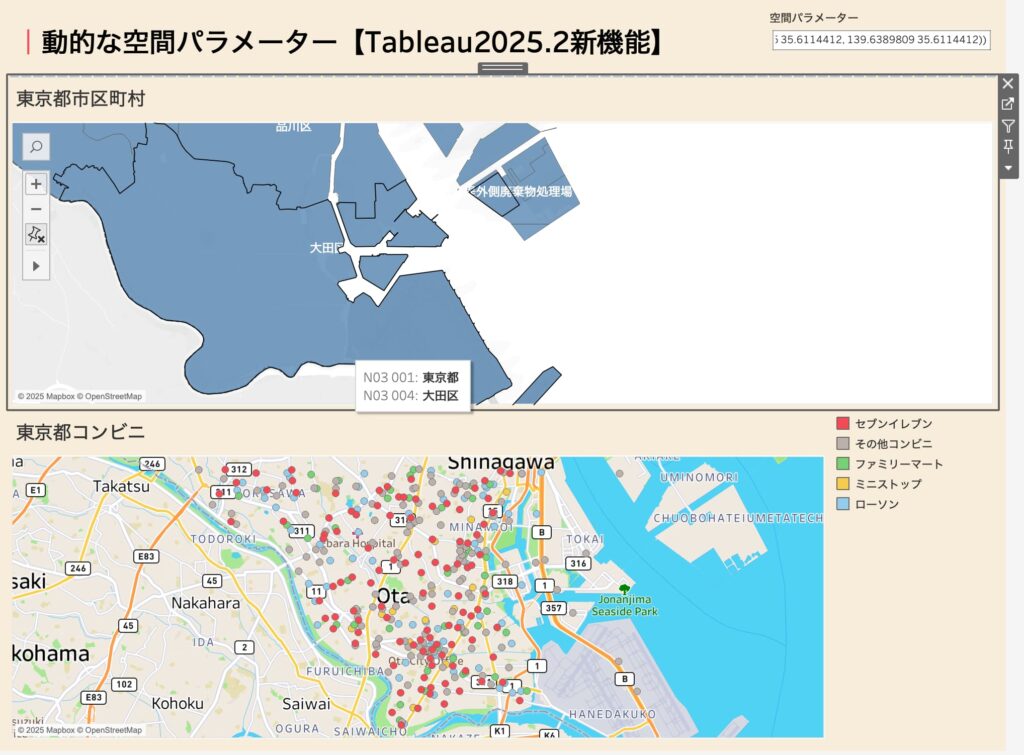
Task: Click the ファミリーマート legend label
Action: (x=898, y=464)
